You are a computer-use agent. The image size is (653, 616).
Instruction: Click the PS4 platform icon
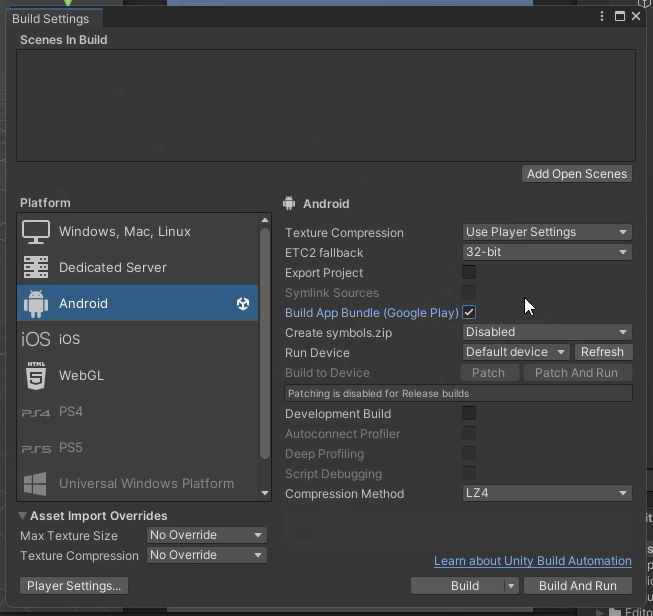(x=36, y=412)
